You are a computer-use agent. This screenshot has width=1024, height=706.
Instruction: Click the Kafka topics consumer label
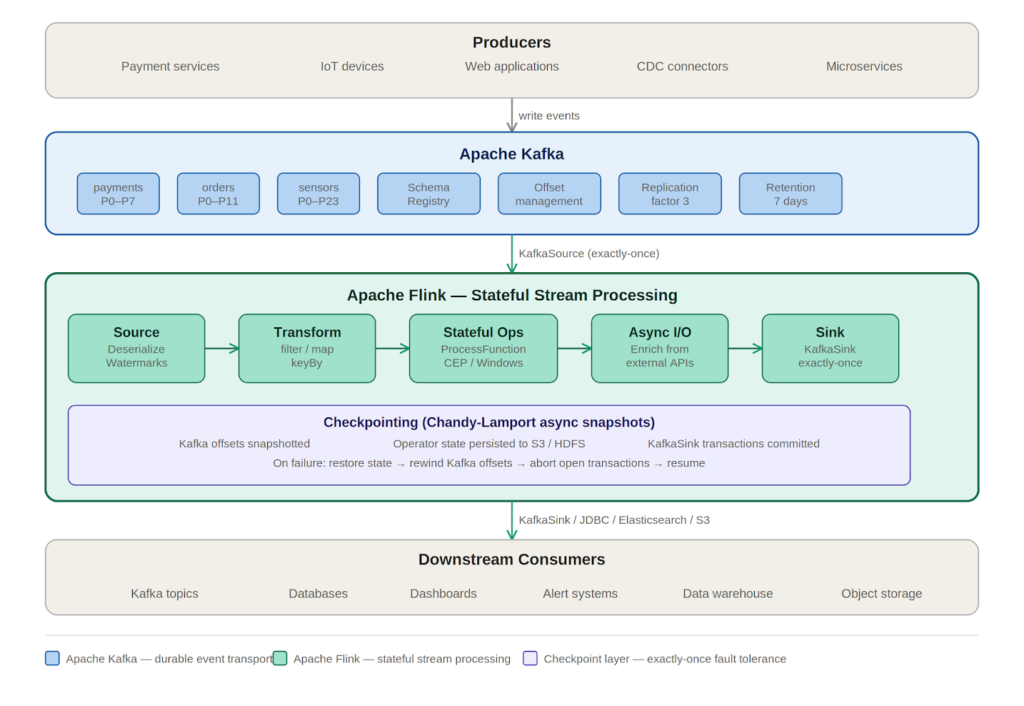point(165,594)
